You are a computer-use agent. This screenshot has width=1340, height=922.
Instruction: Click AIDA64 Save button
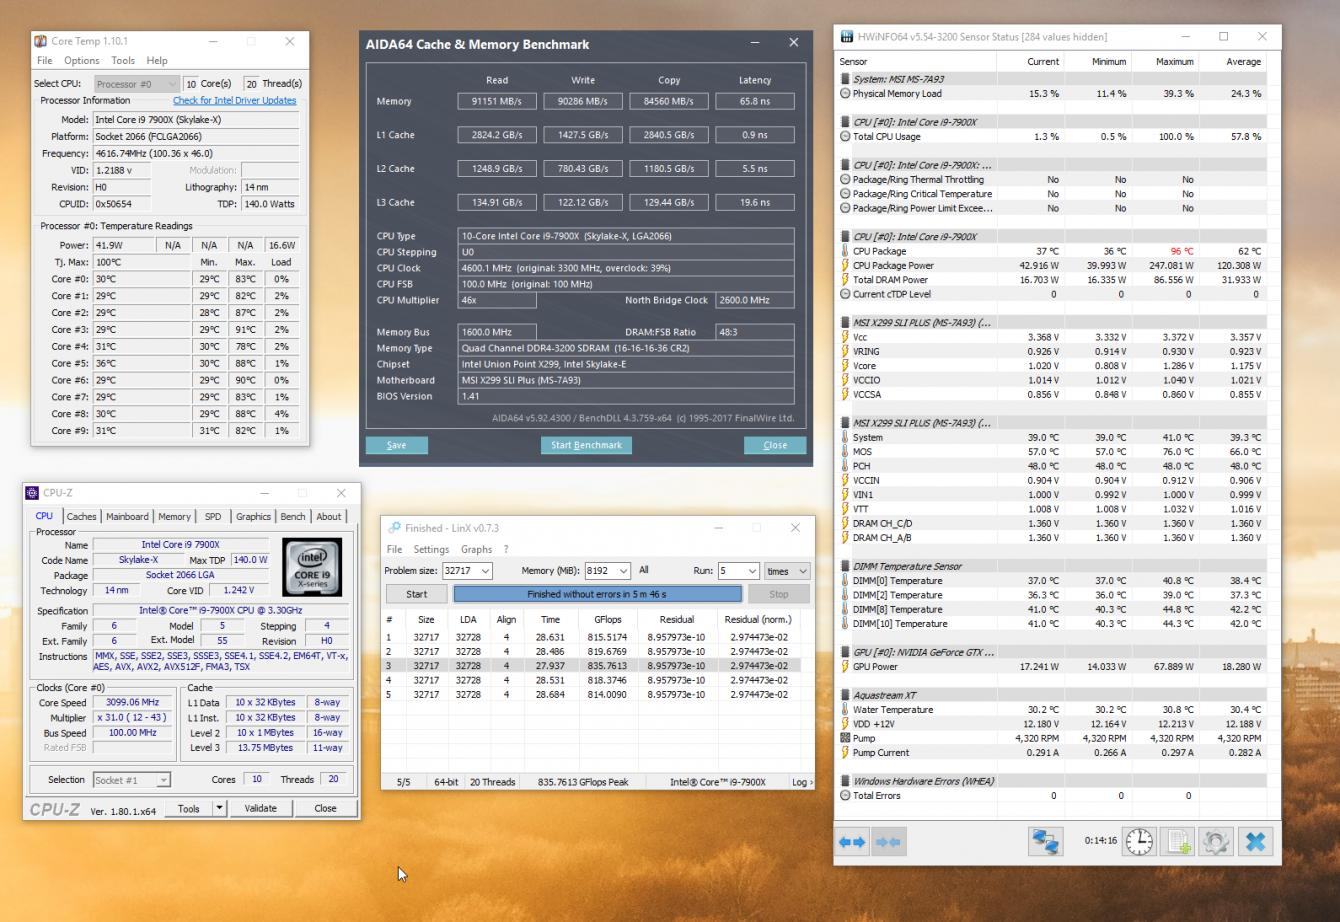[396, 445]
